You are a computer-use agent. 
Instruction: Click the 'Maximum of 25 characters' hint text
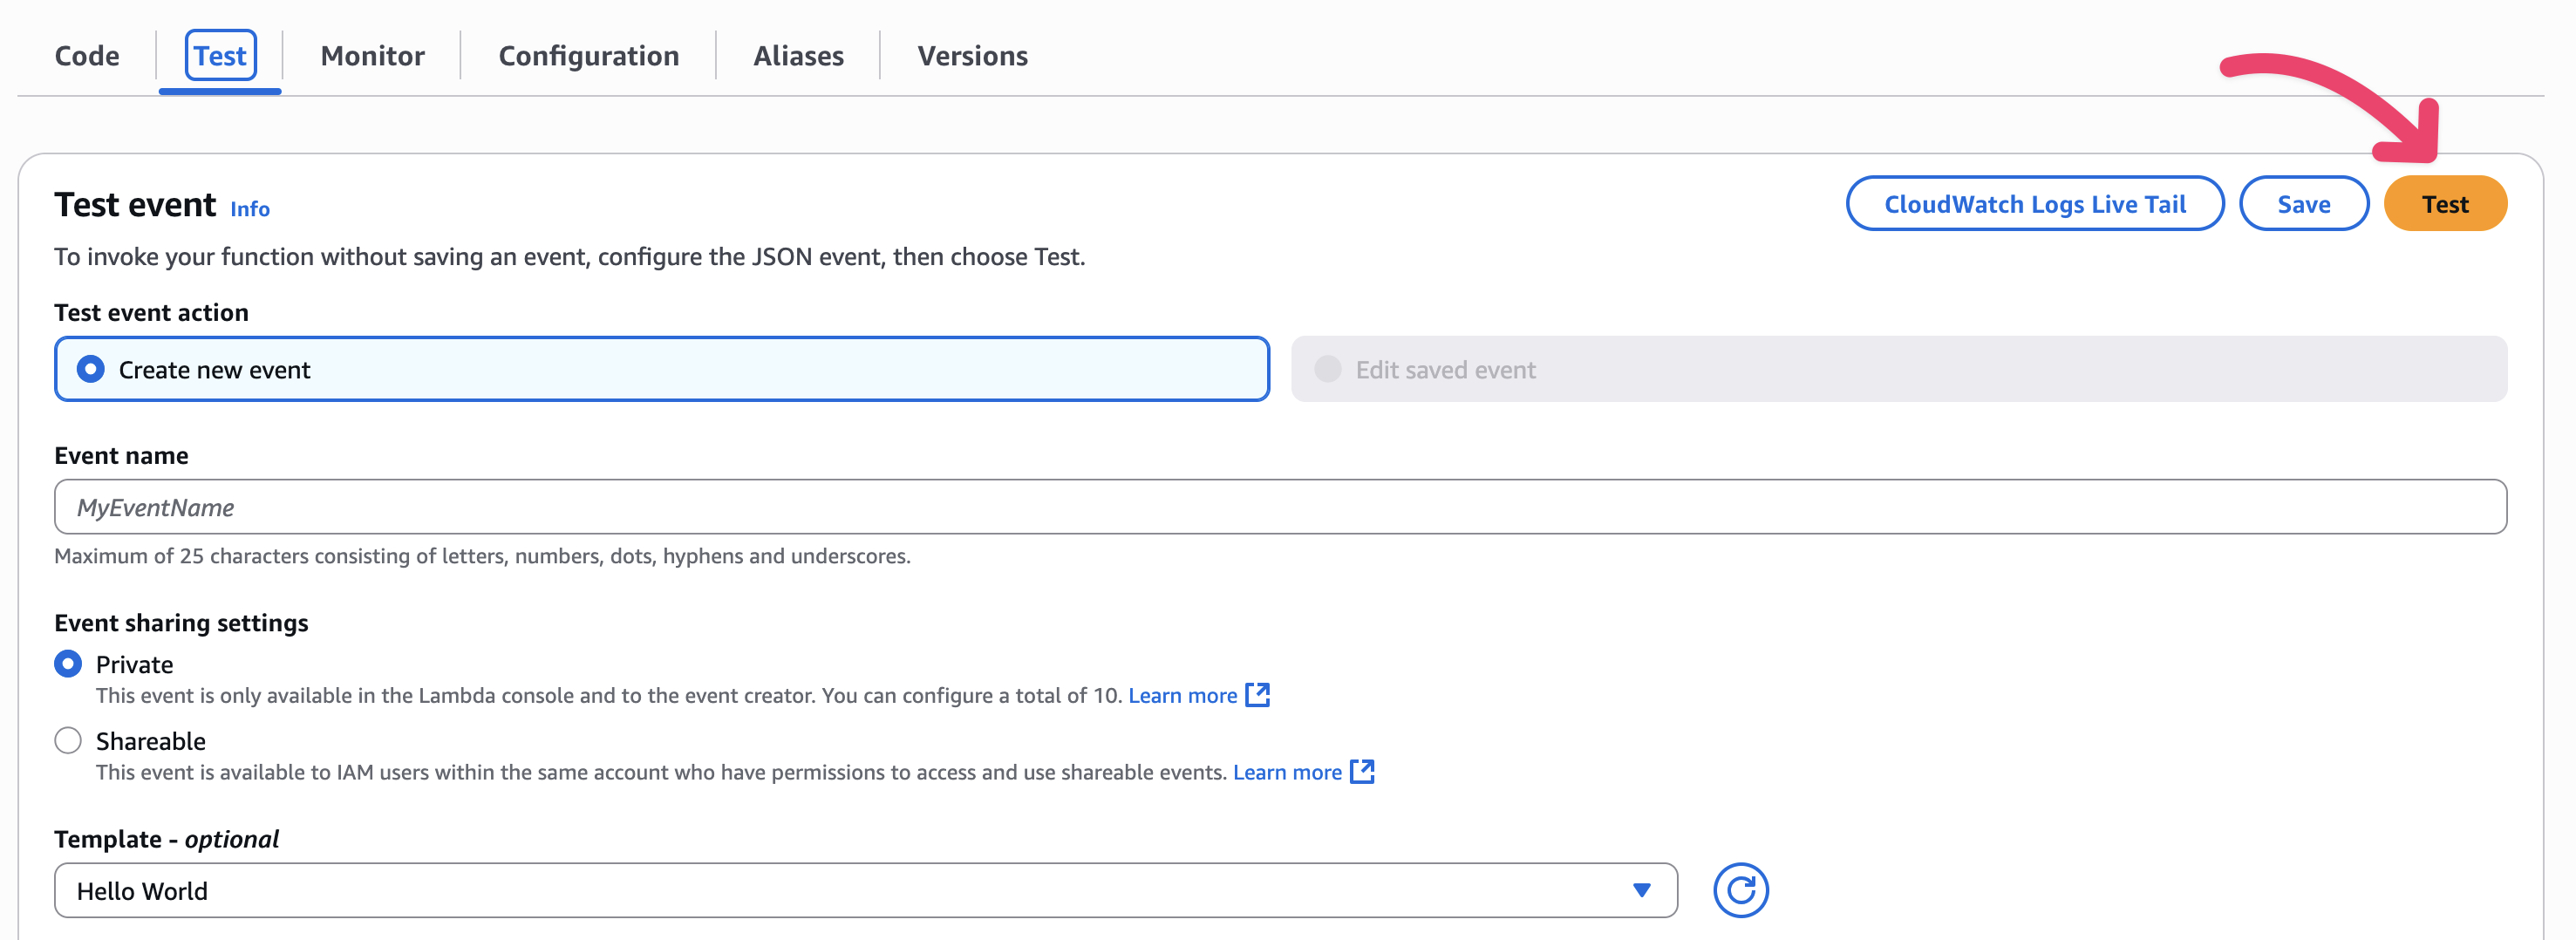click(482, 556)
